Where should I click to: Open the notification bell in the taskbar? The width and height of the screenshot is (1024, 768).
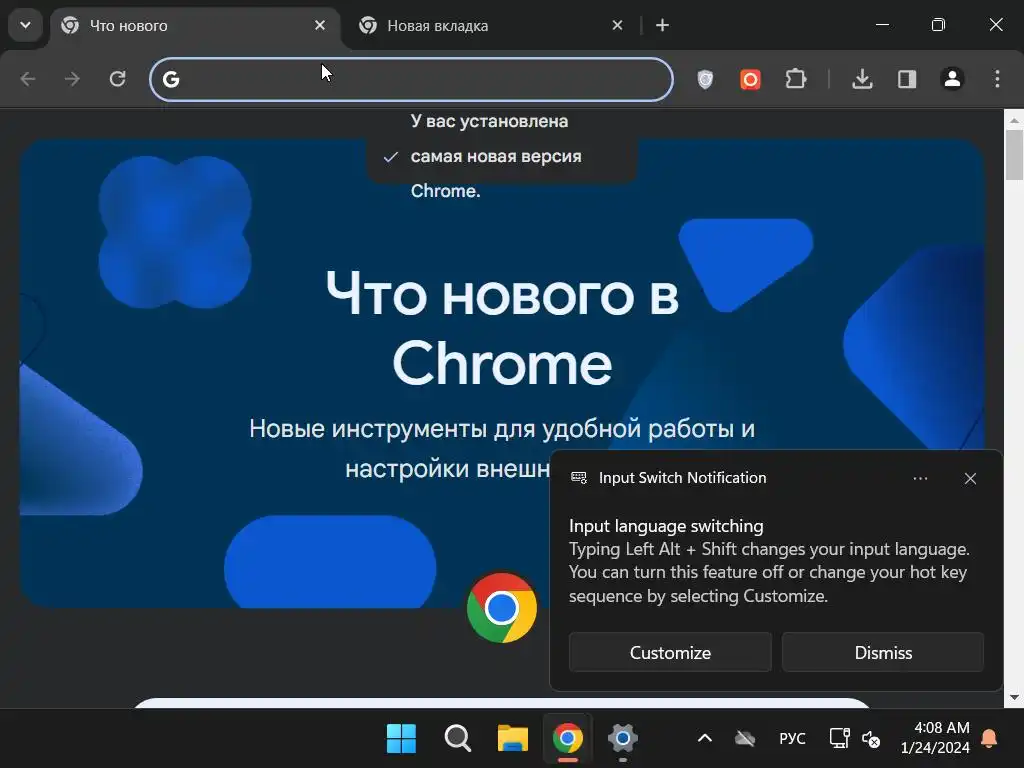pos(989,739)
